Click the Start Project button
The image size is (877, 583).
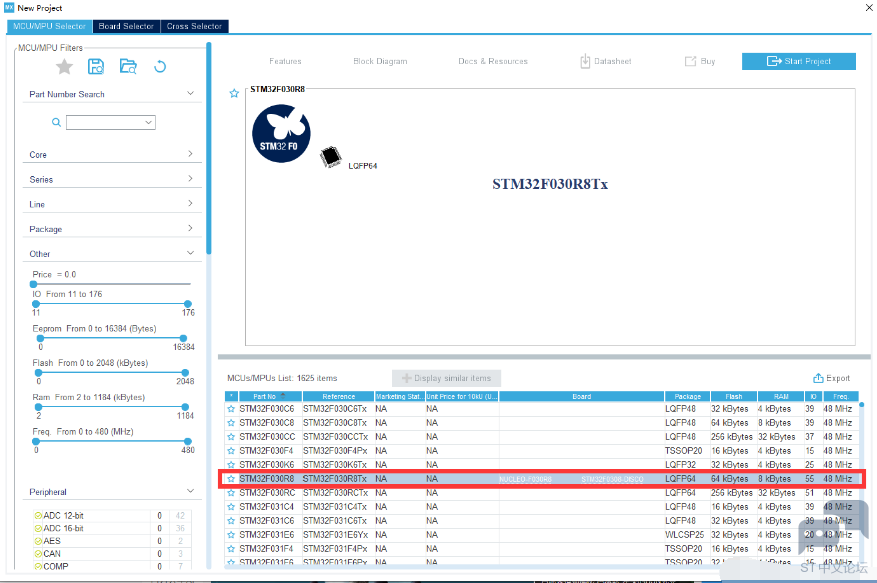(798, 61)
